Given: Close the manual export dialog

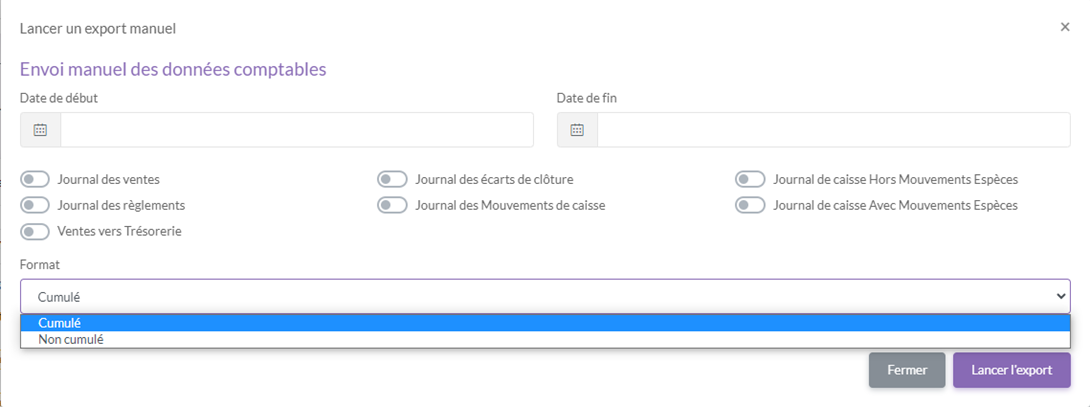Looking at the screenshot, I should pos(1065,27).
